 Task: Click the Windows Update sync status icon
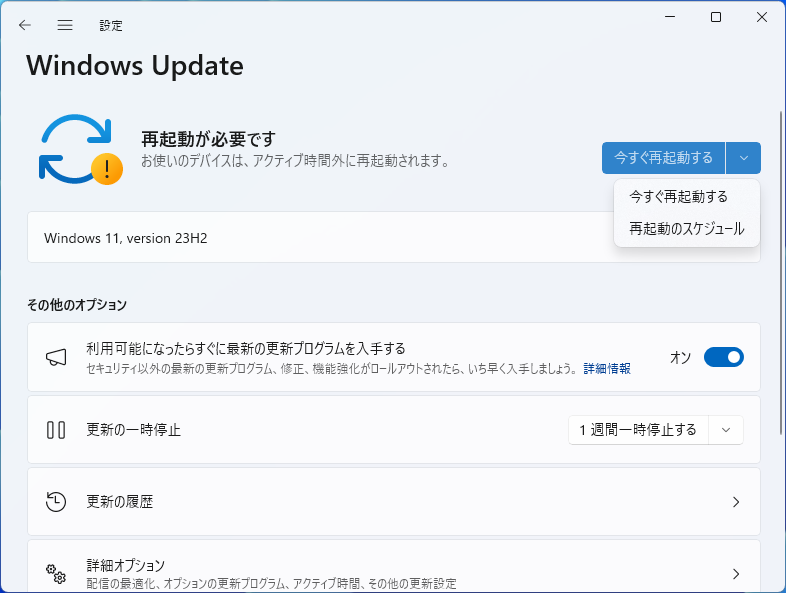81,149
